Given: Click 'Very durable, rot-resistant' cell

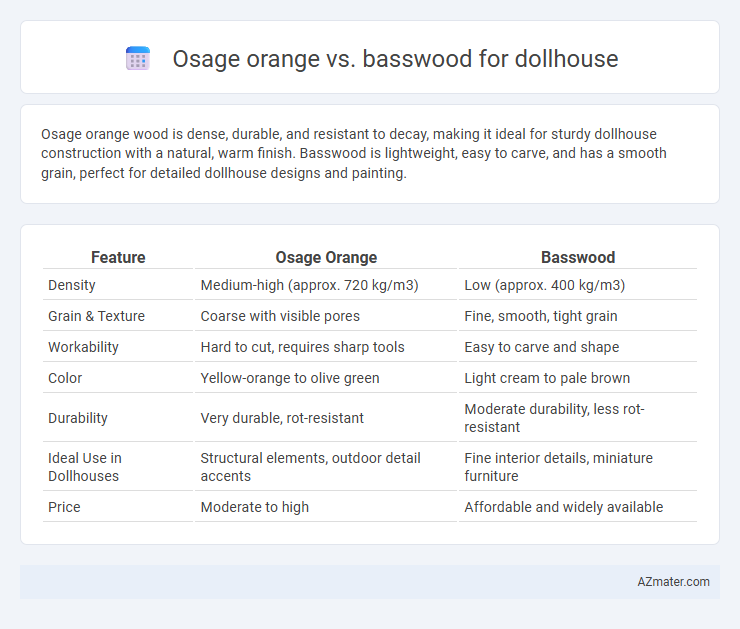Looking at the screenshot, I should pyautogui.click(x=282, y=418).
